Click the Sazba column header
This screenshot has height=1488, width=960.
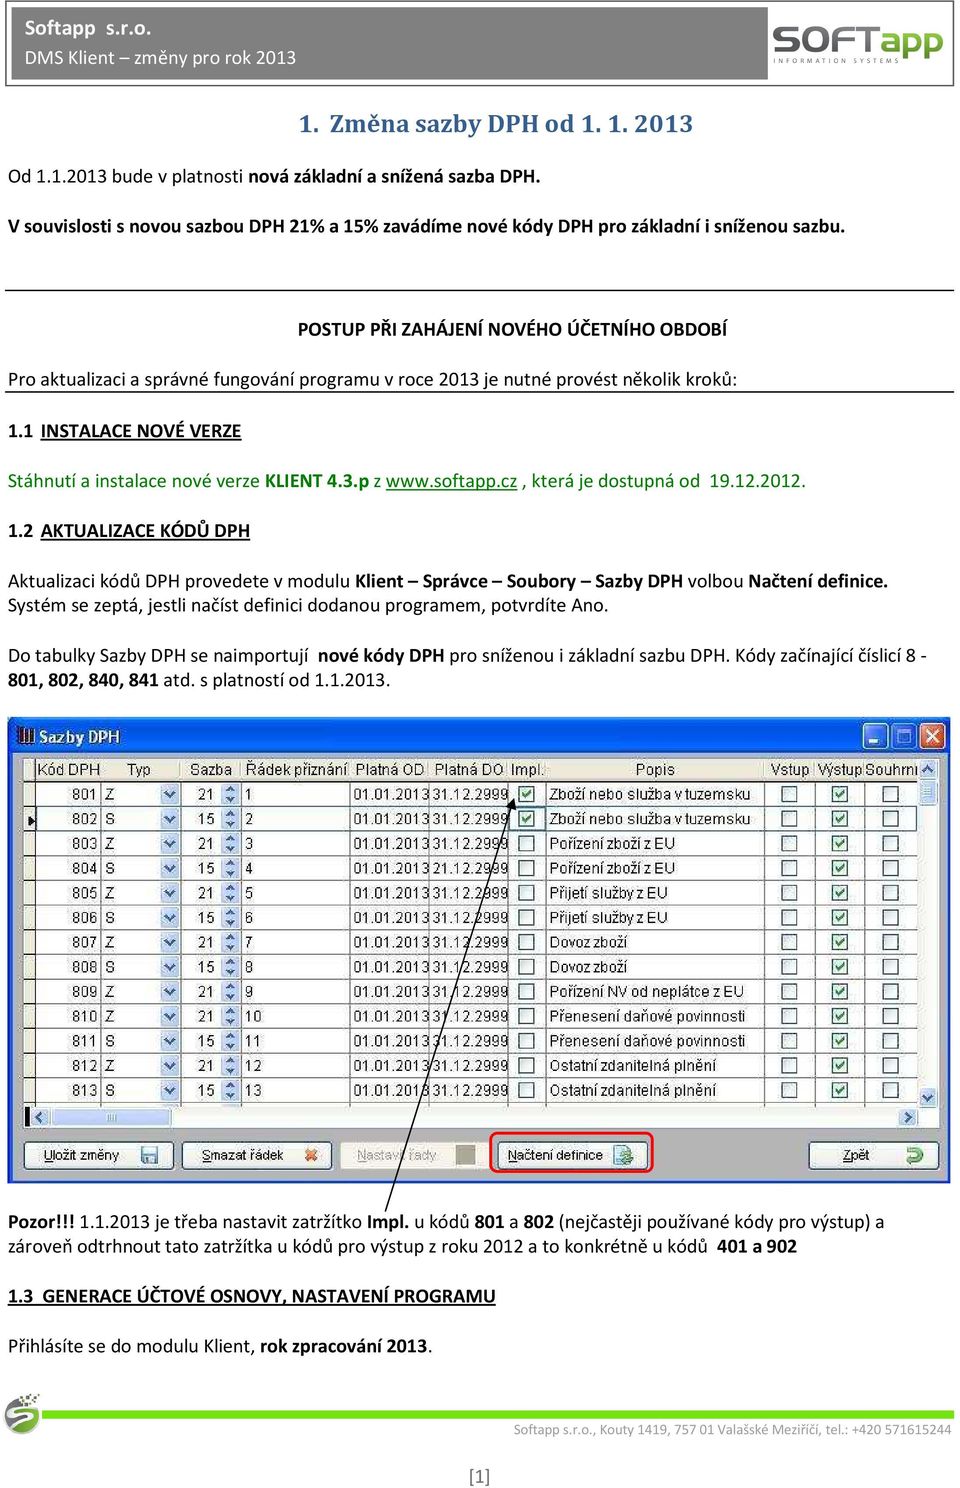pyautogui.click(x=211, y=769)
